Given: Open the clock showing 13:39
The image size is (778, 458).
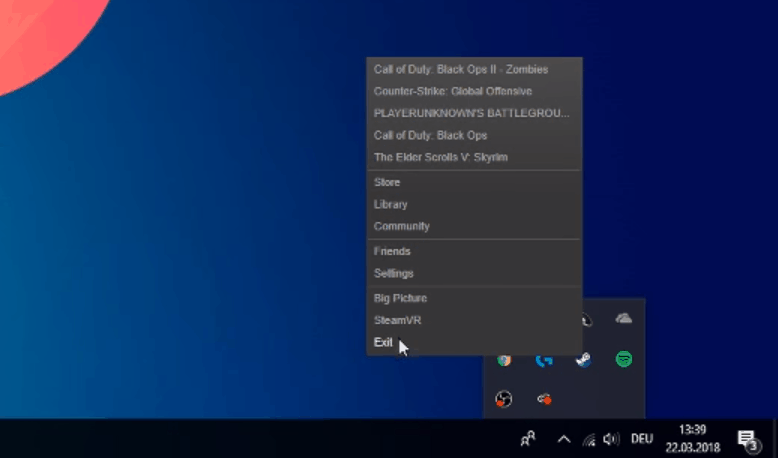Looking at the screenshot, I should 692,439.
